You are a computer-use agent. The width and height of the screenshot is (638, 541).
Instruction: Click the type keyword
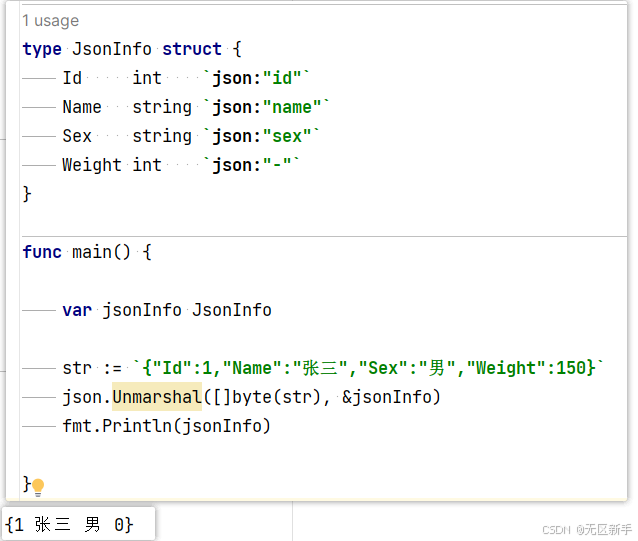pyautogui.click(x=42, y=49)
